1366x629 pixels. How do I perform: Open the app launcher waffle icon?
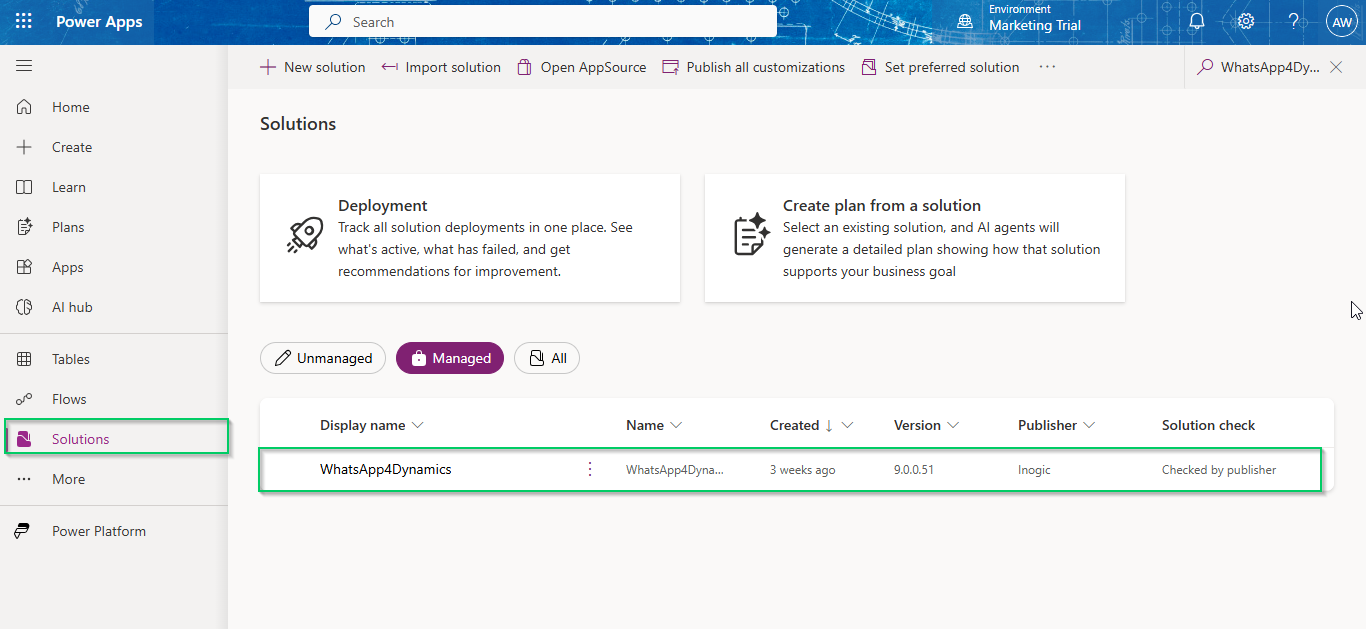coord(24,22)
